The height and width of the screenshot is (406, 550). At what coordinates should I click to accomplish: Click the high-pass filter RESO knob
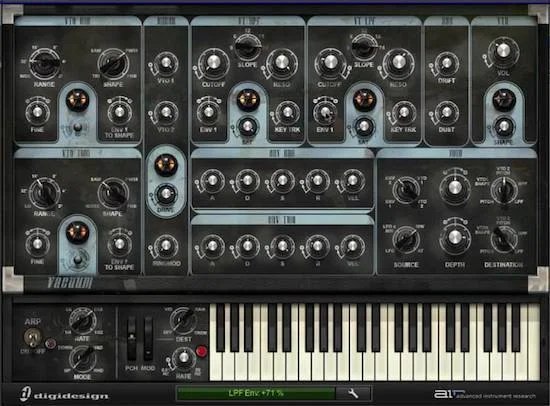point(281,63)
